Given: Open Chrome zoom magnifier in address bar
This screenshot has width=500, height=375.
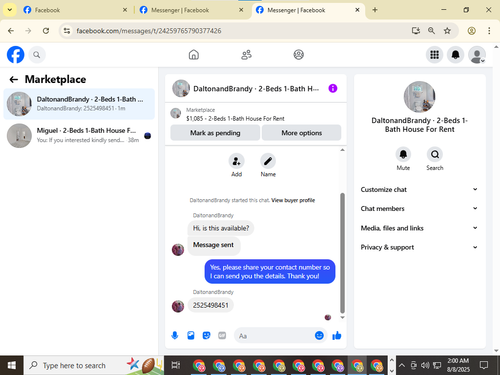Looking at the screenshot, I should click(431, 31).
